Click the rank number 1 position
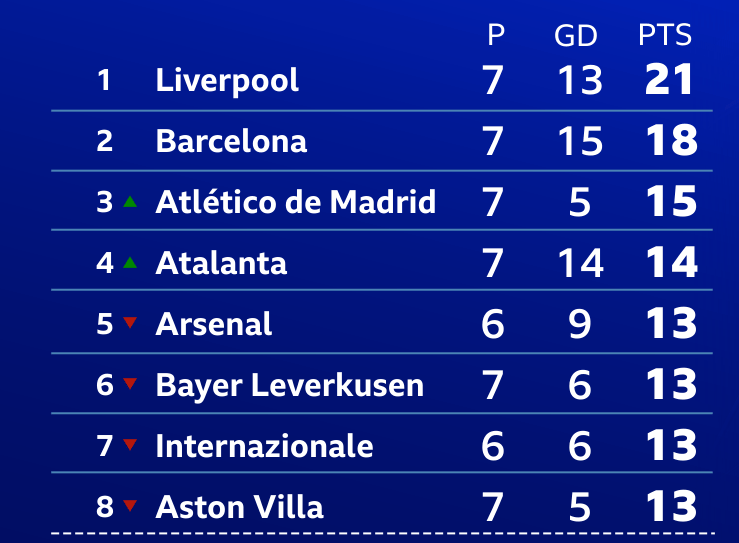This screenshot has width=739, height=543. coord(104,80)
